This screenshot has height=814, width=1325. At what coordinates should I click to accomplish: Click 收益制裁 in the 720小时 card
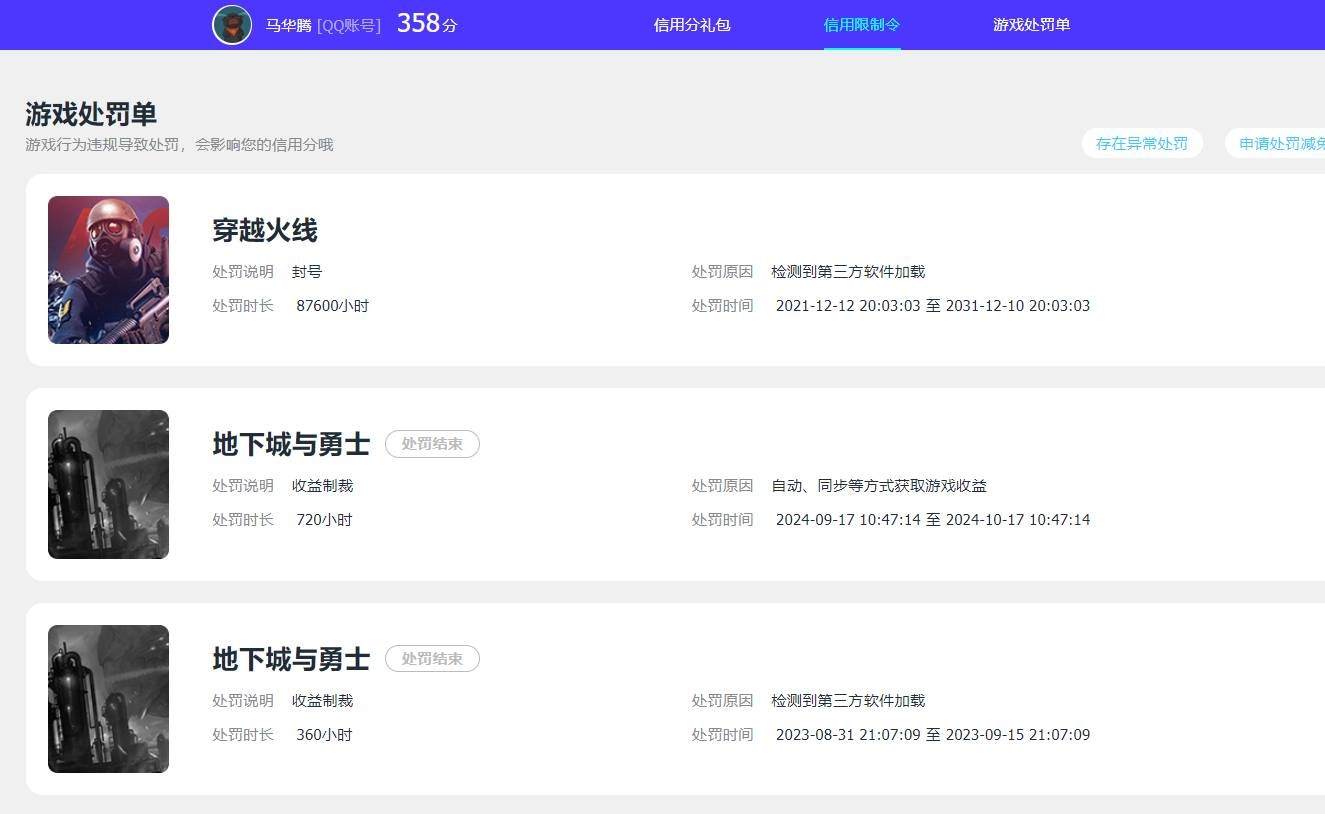323,486
